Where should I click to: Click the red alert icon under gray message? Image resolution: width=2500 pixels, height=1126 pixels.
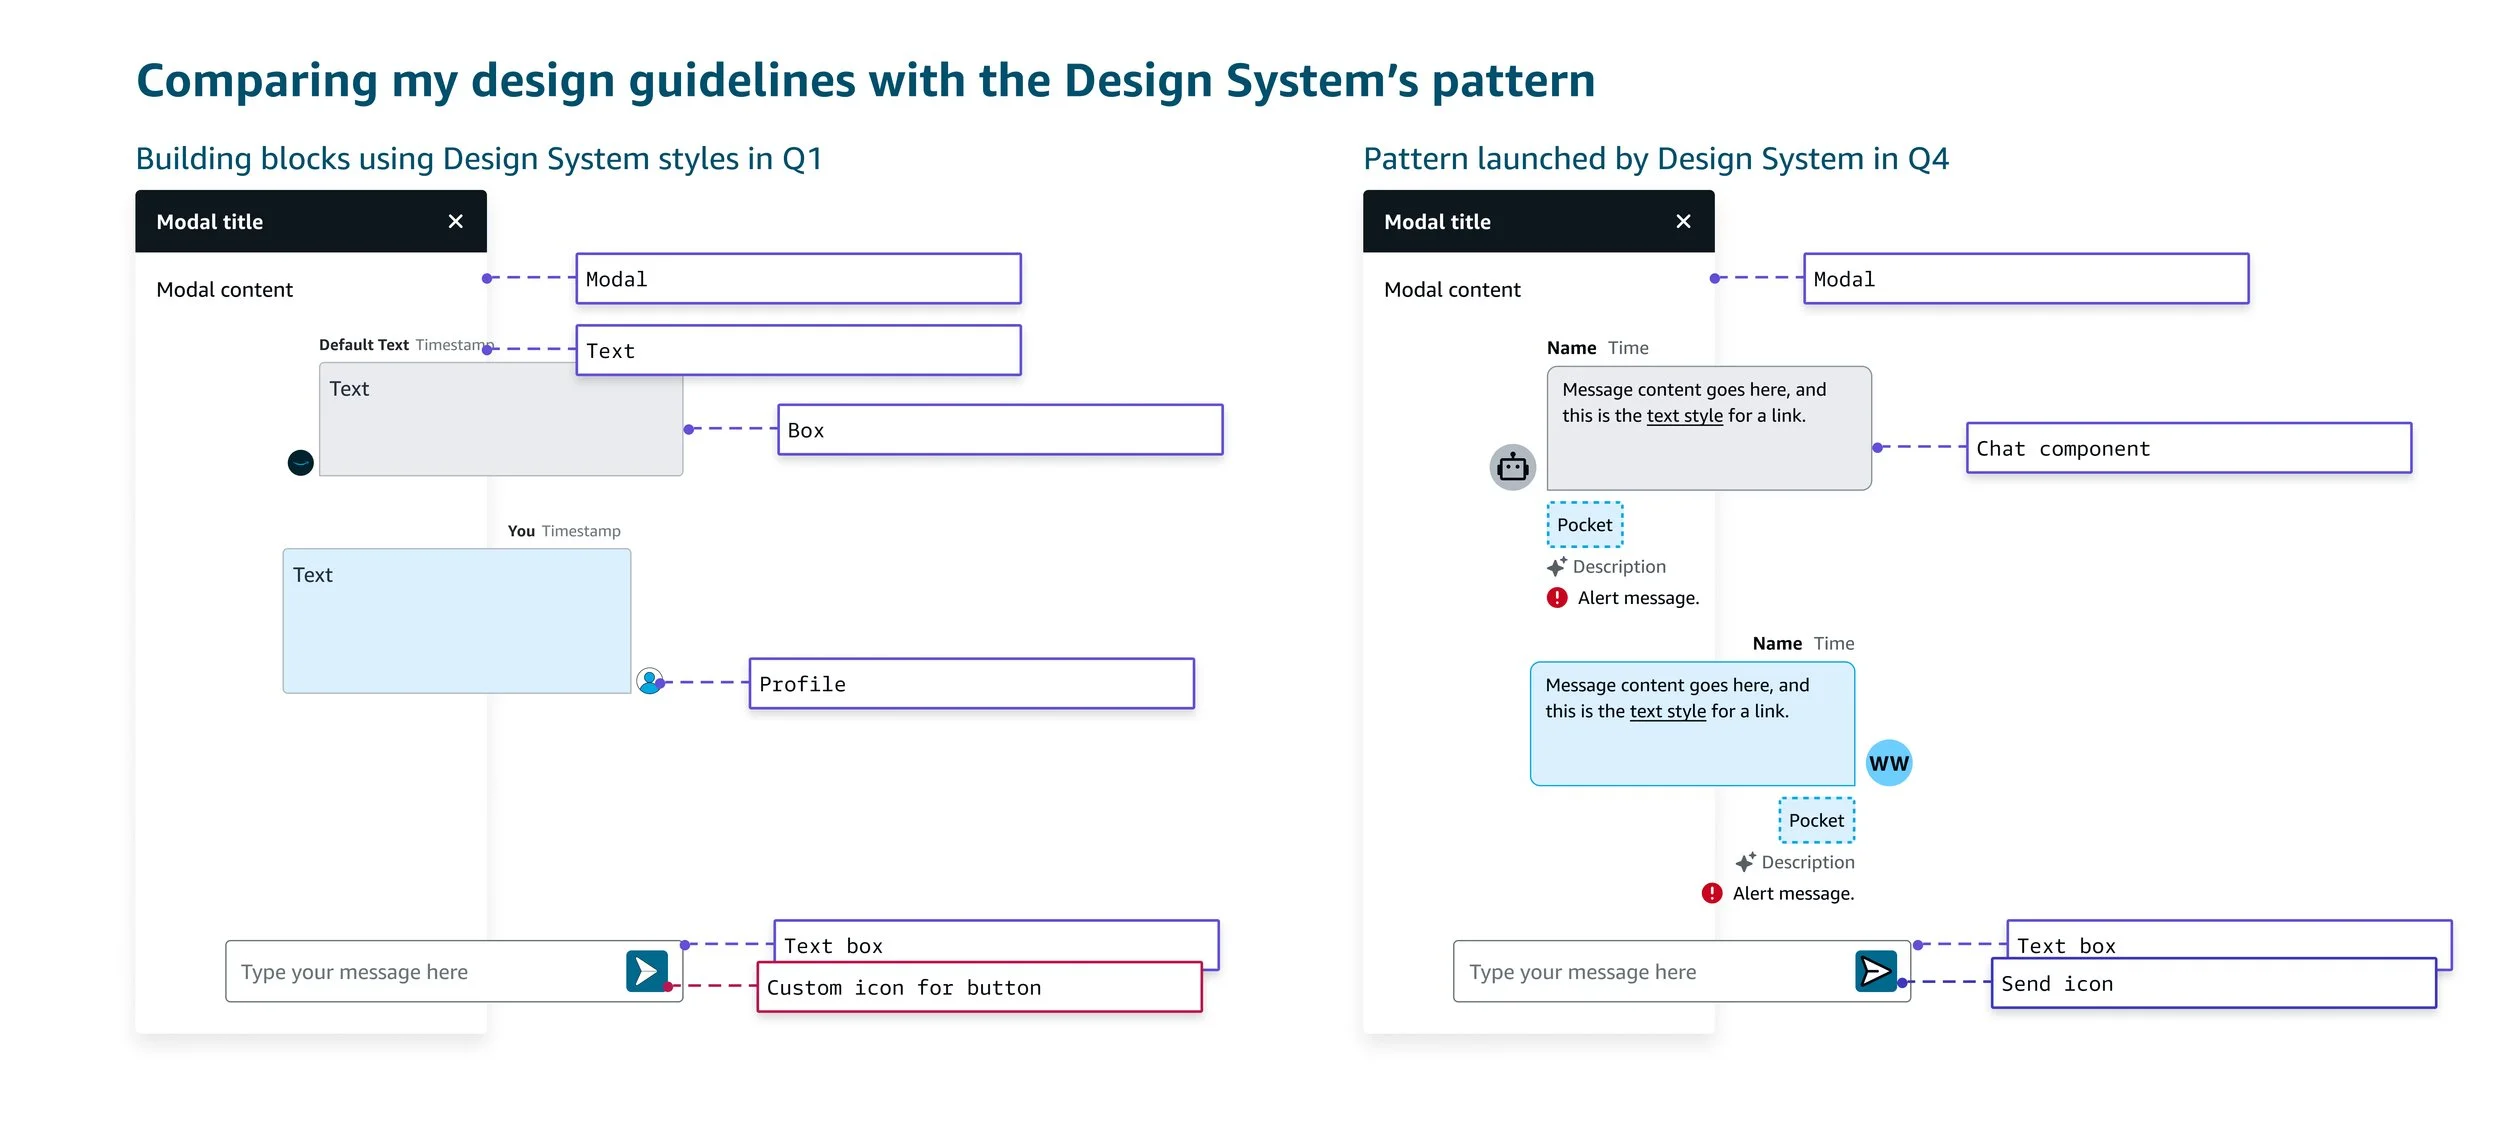click(x=1556, y=598)
